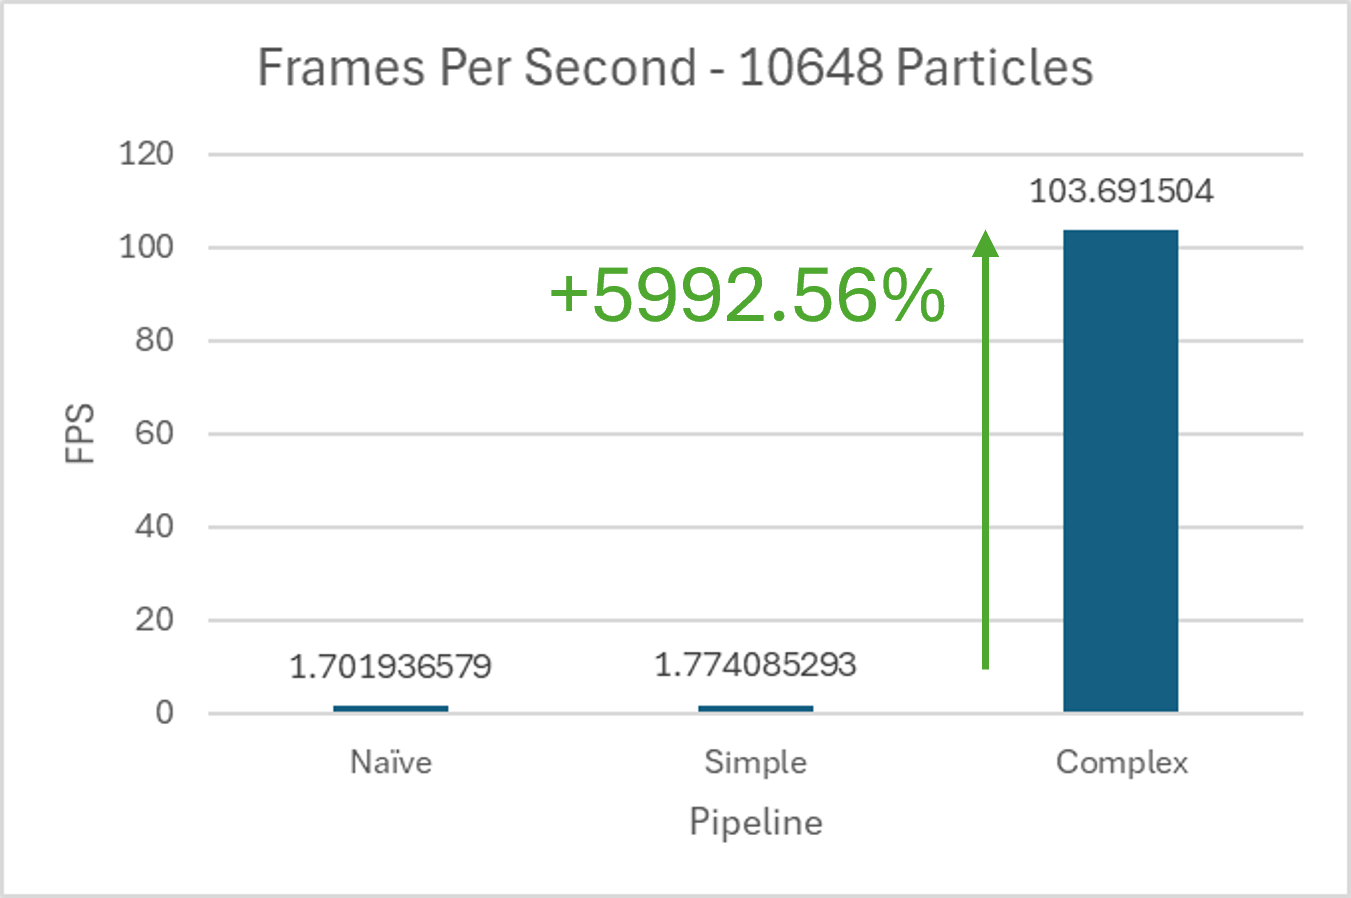
Task: Click the Naïve category label
Action: tap(391, 762)
